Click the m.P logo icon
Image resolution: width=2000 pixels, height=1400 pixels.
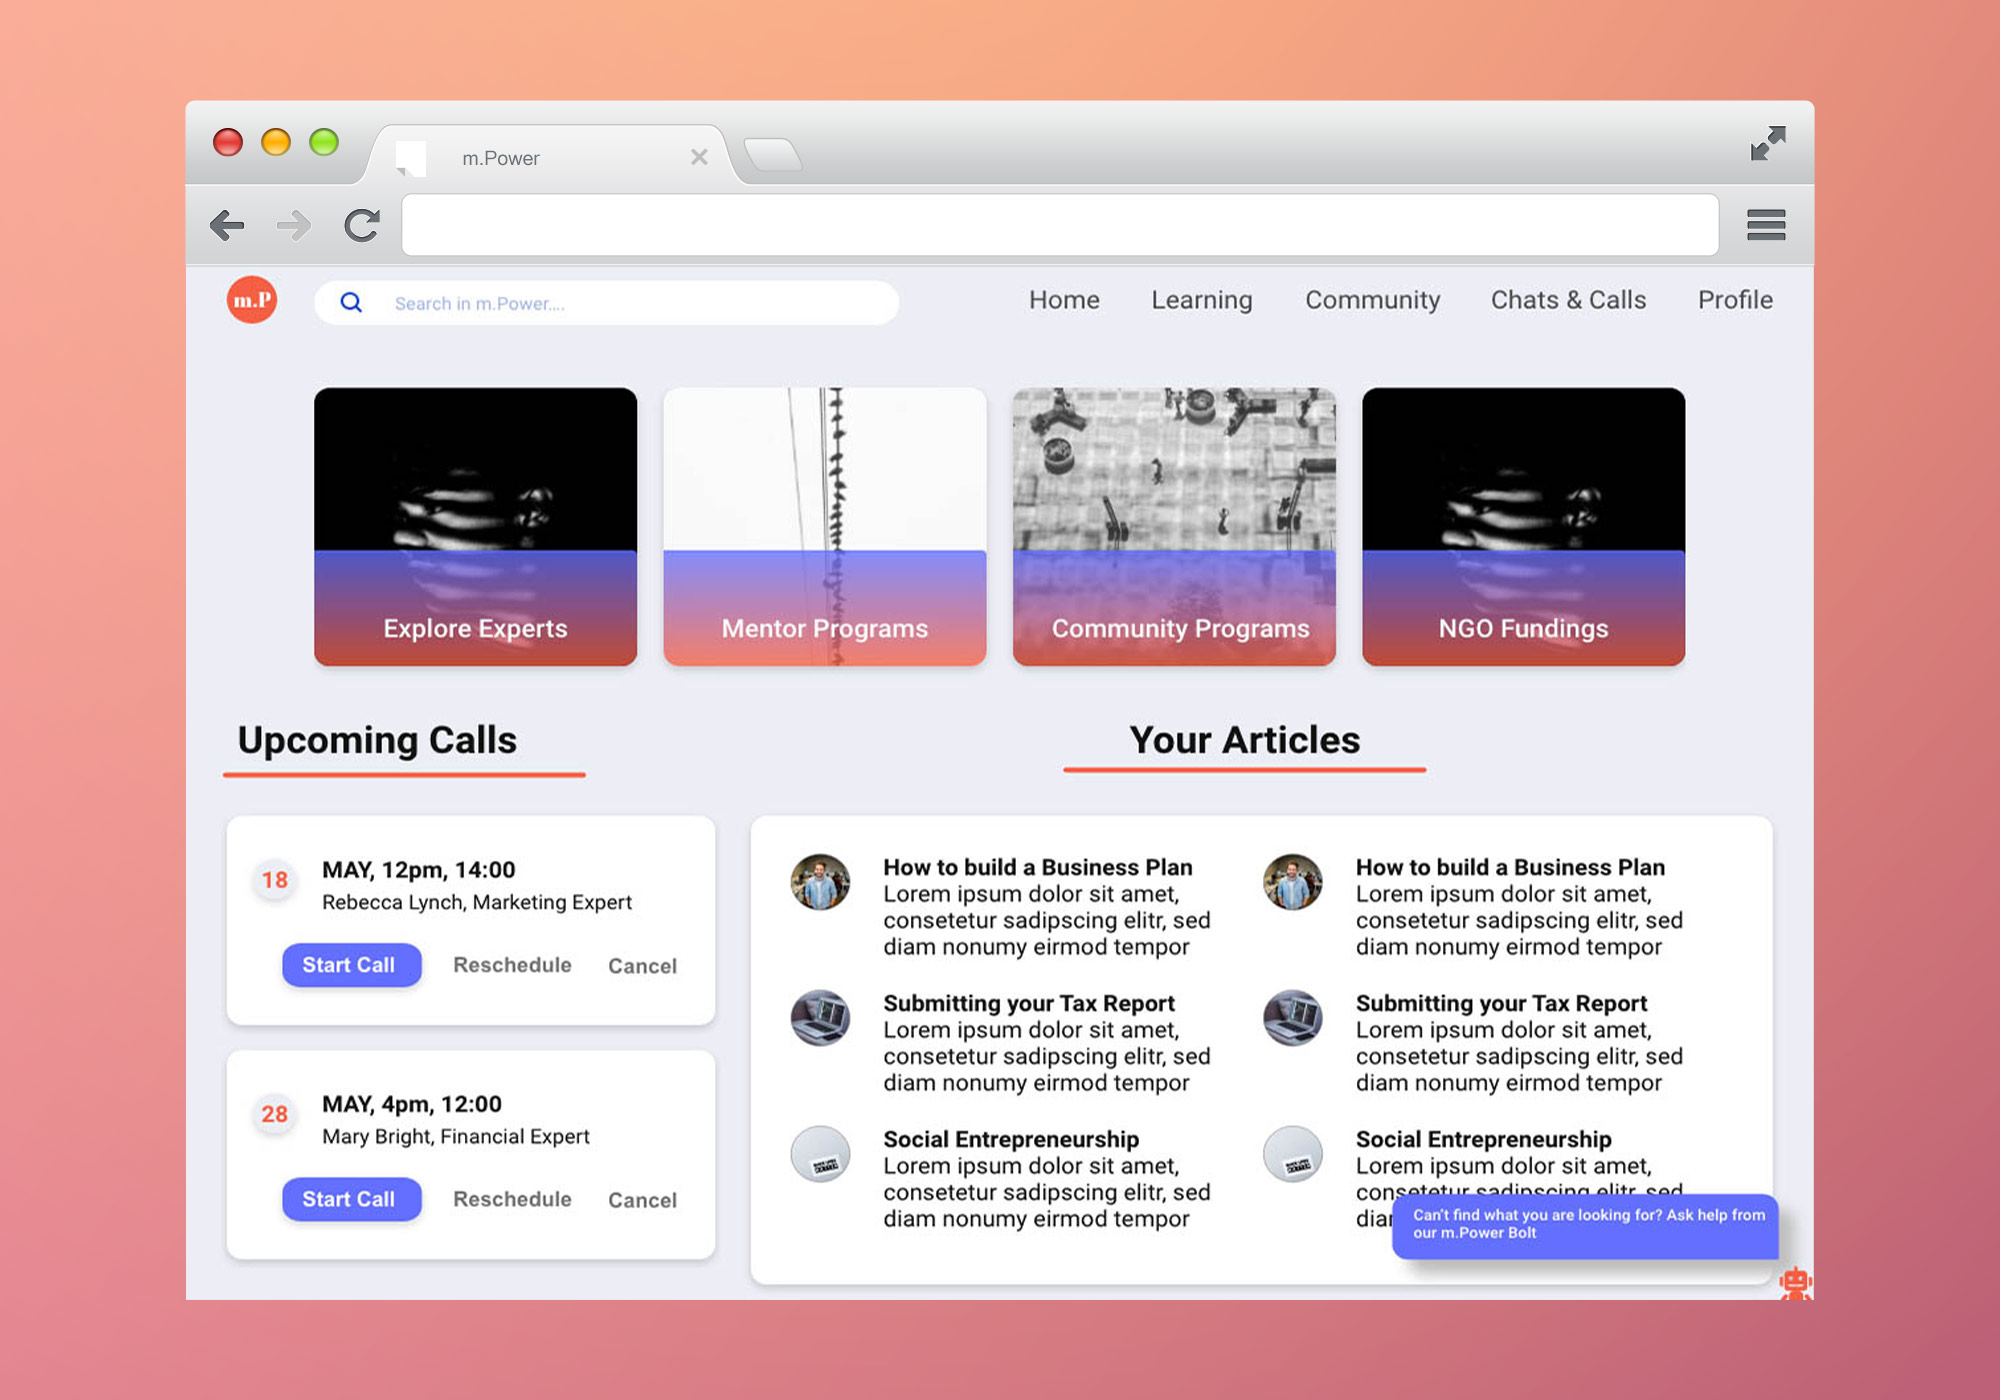coord(251,300)
